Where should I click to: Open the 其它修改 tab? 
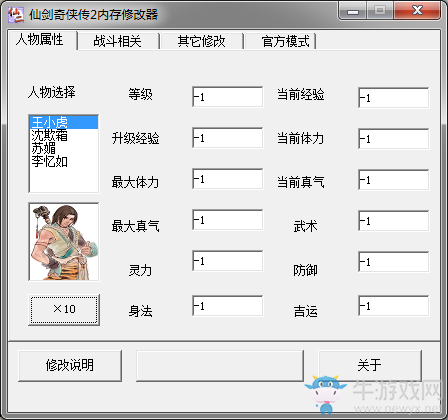[x=201, y=41]
